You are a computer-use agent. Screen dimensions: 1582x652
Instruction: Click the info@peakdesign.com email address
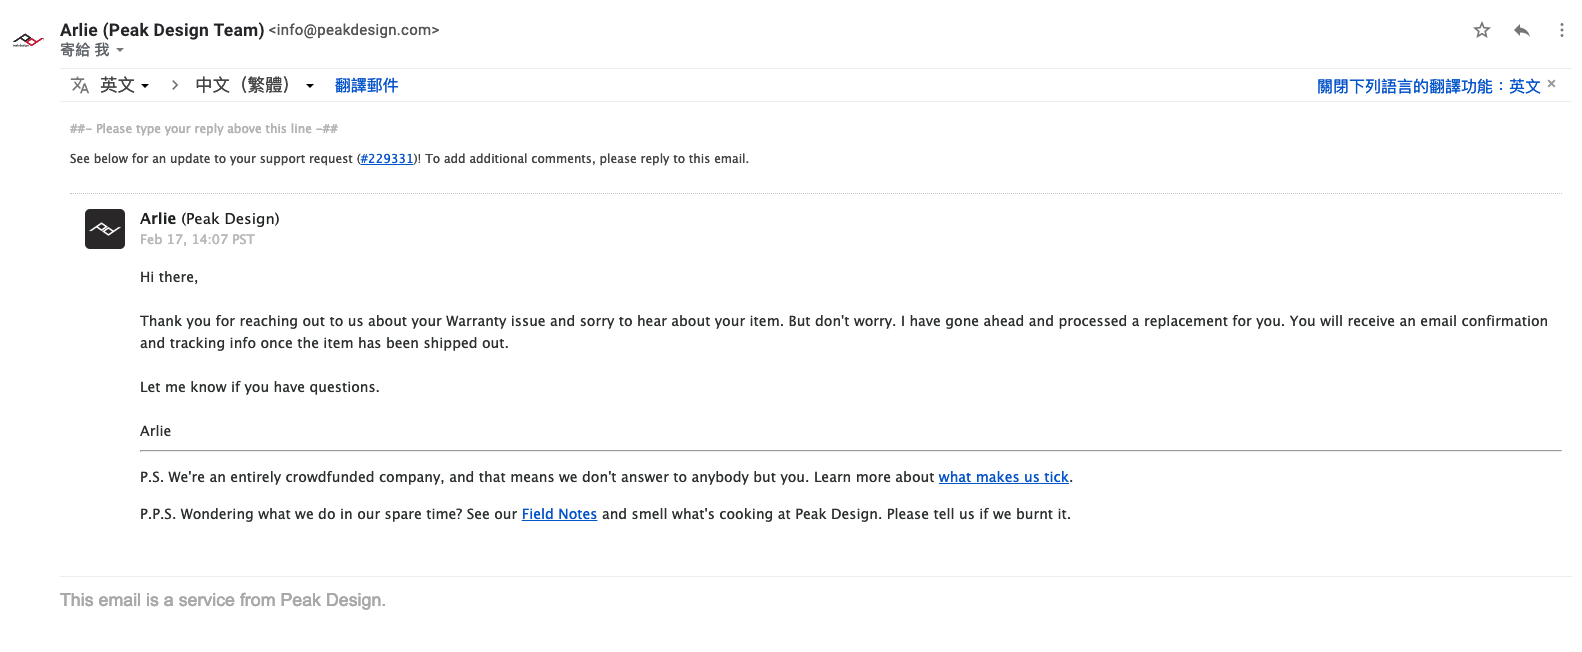(354, 30)
